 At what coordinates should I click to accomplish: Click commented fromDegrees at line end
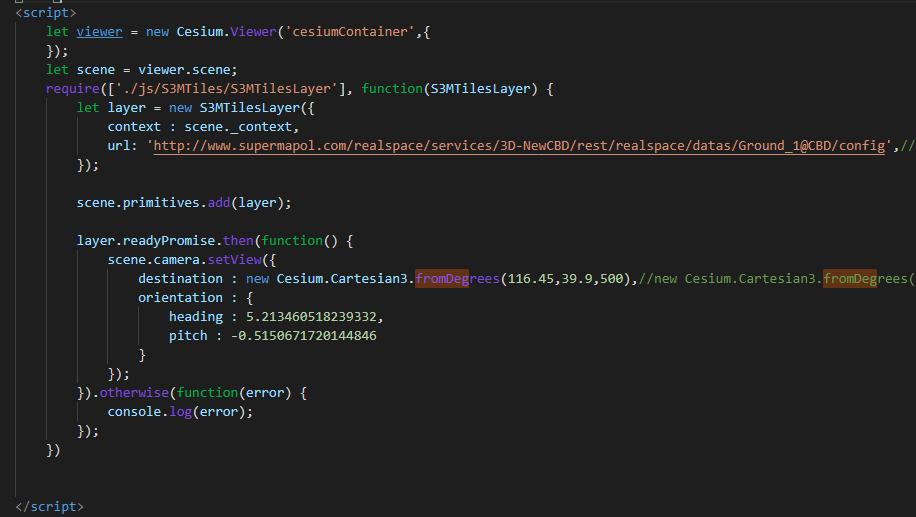[x=865, y=279]
